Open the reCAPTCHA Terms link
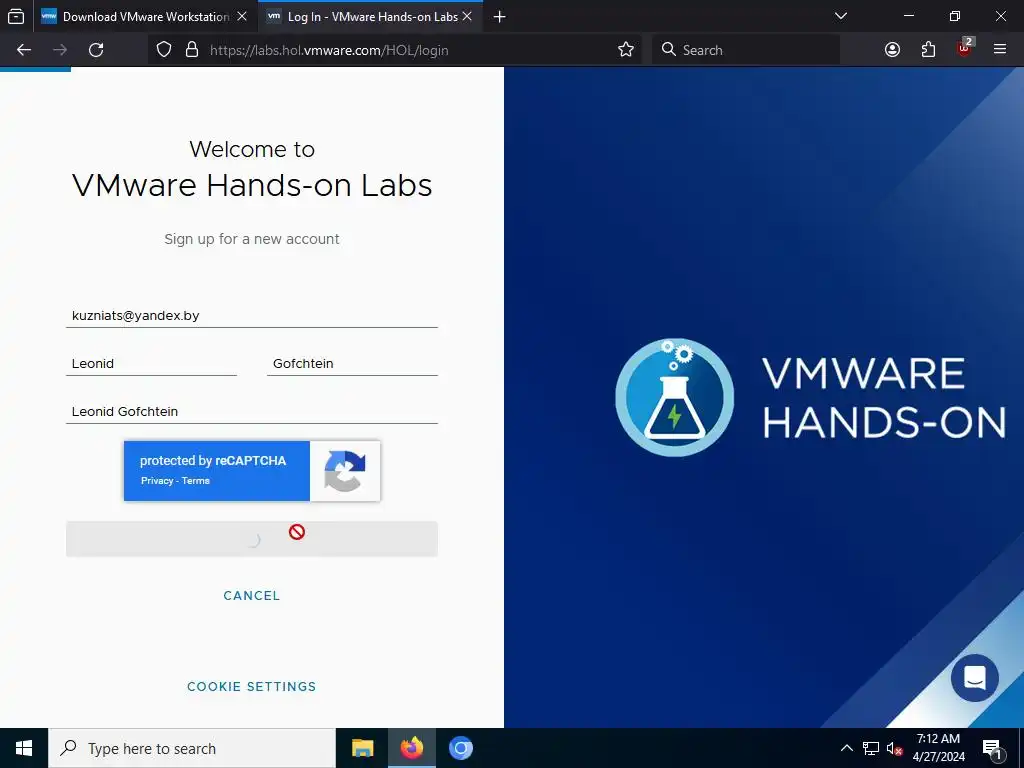 coord(196,481)
